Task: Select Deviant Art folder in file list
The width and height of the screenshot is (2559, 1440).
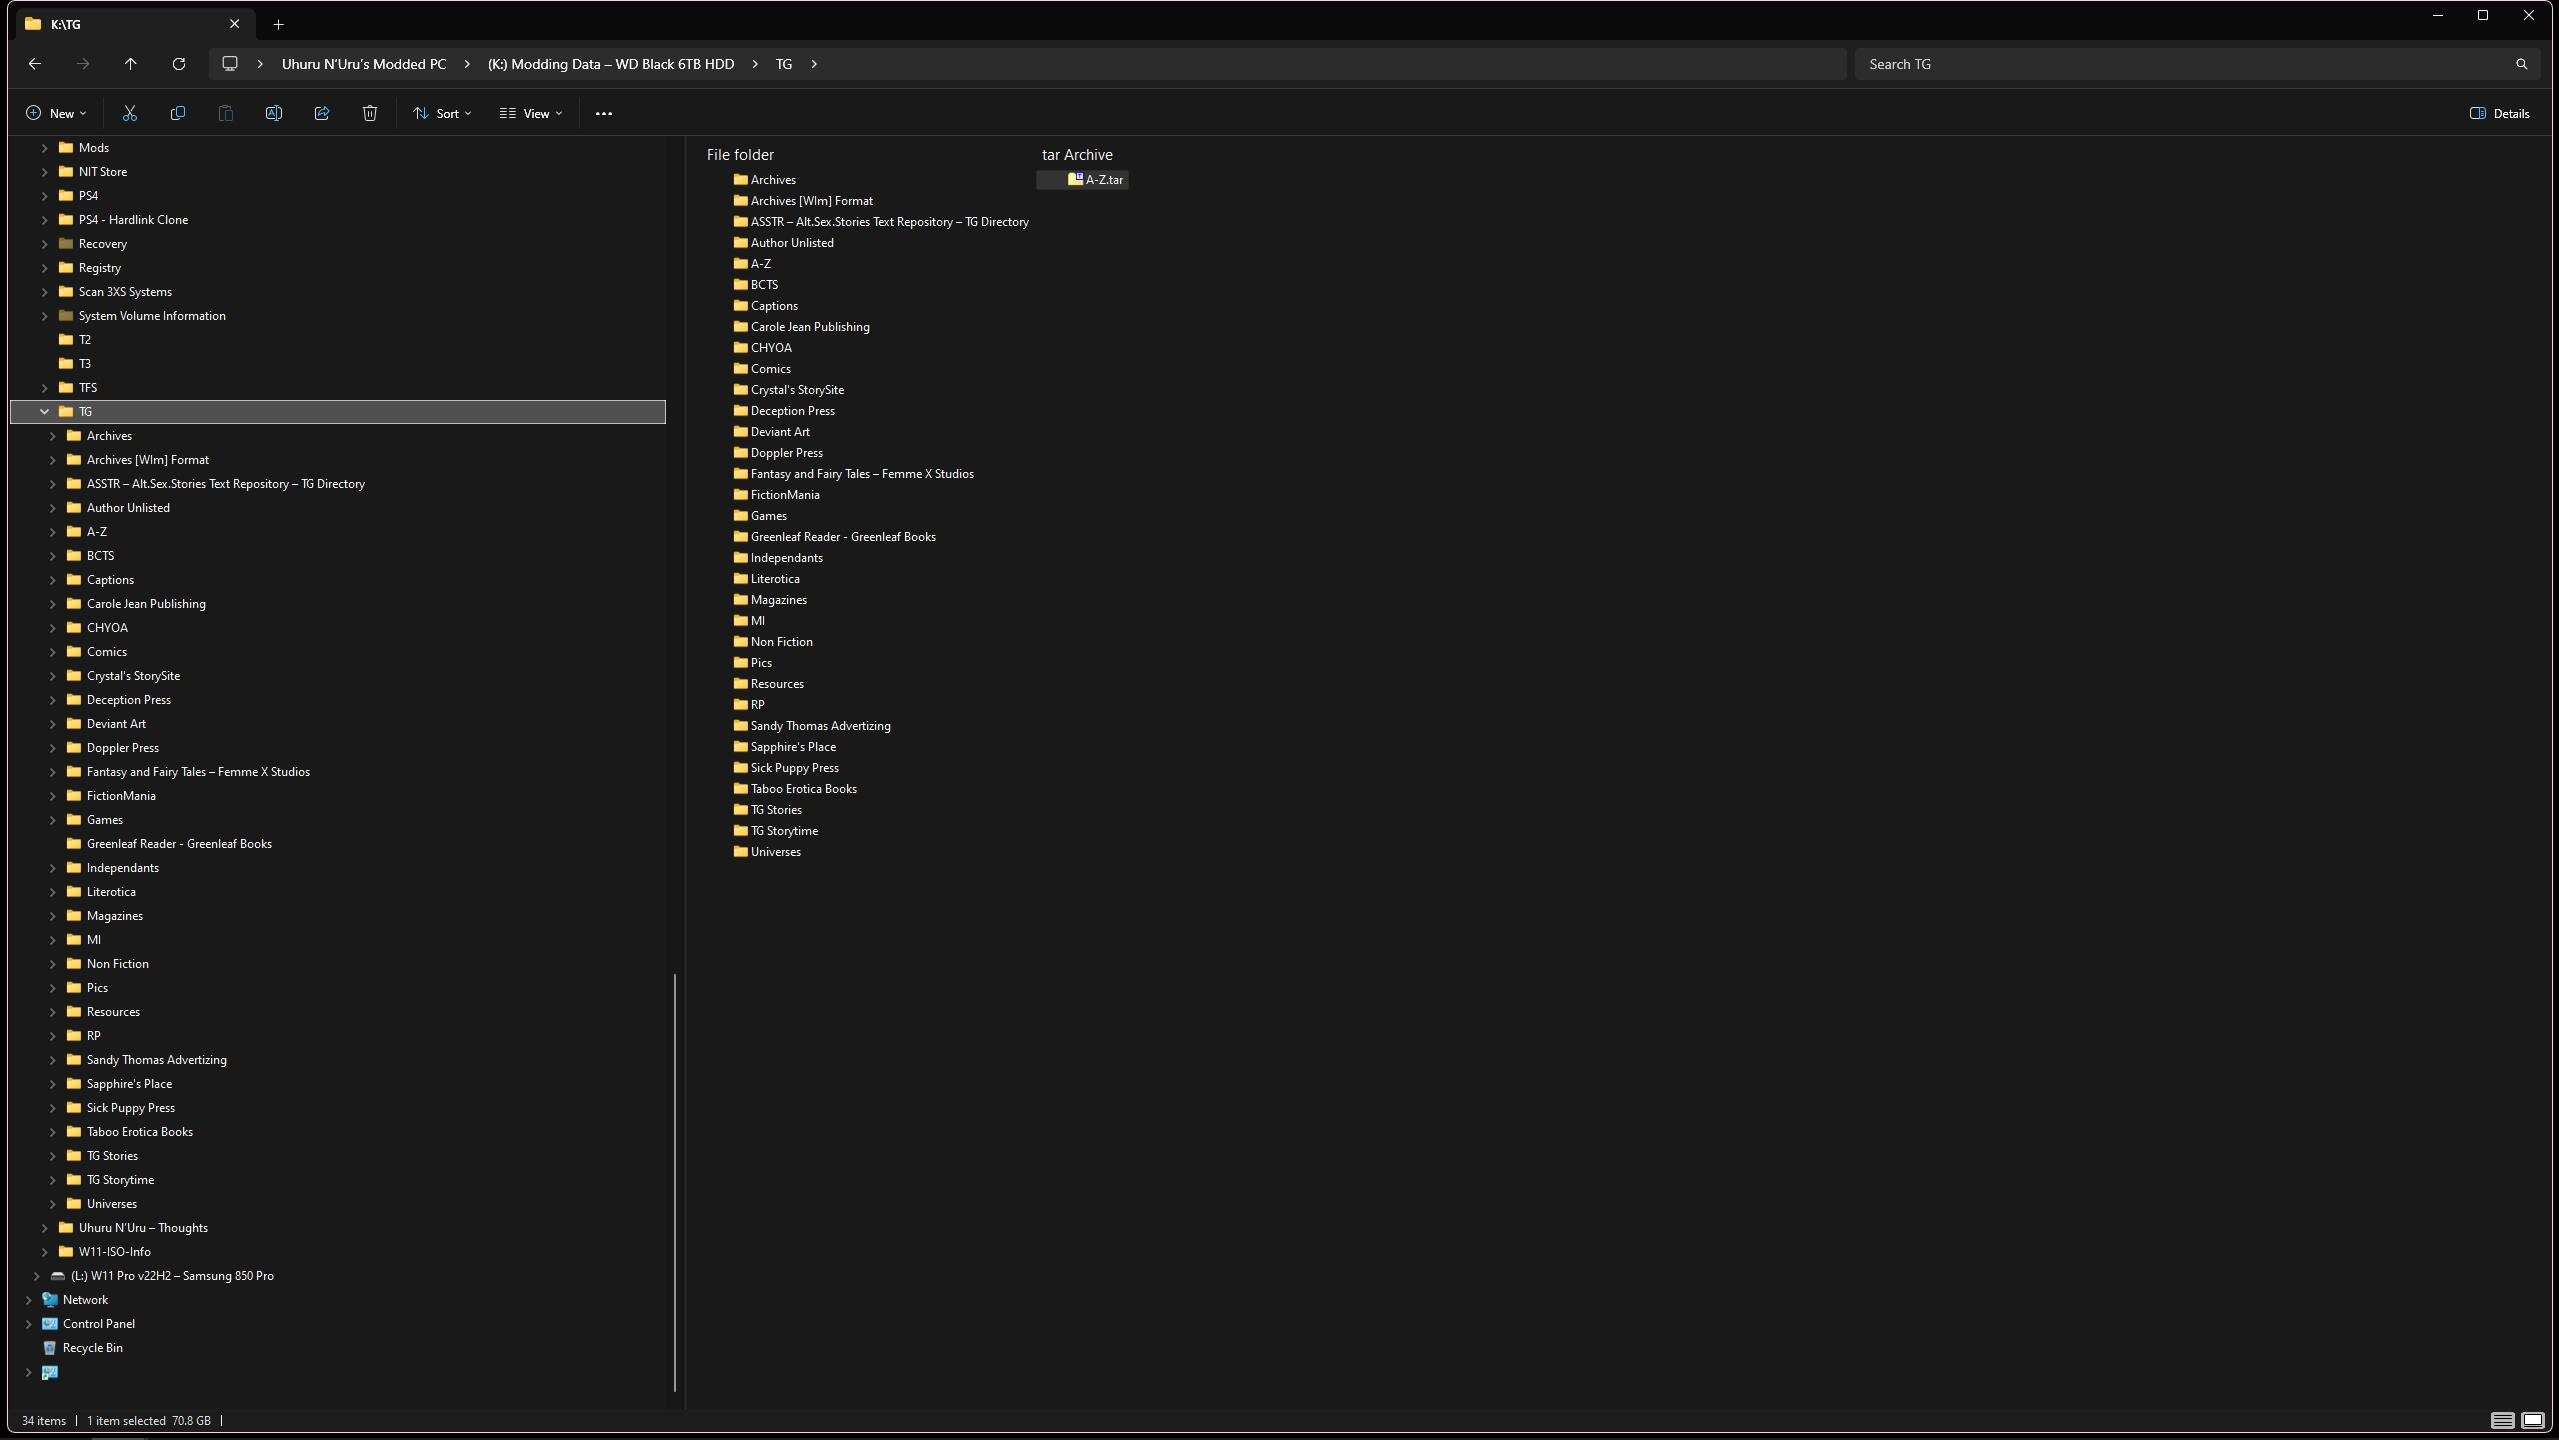Action: [x=780, y=432]
